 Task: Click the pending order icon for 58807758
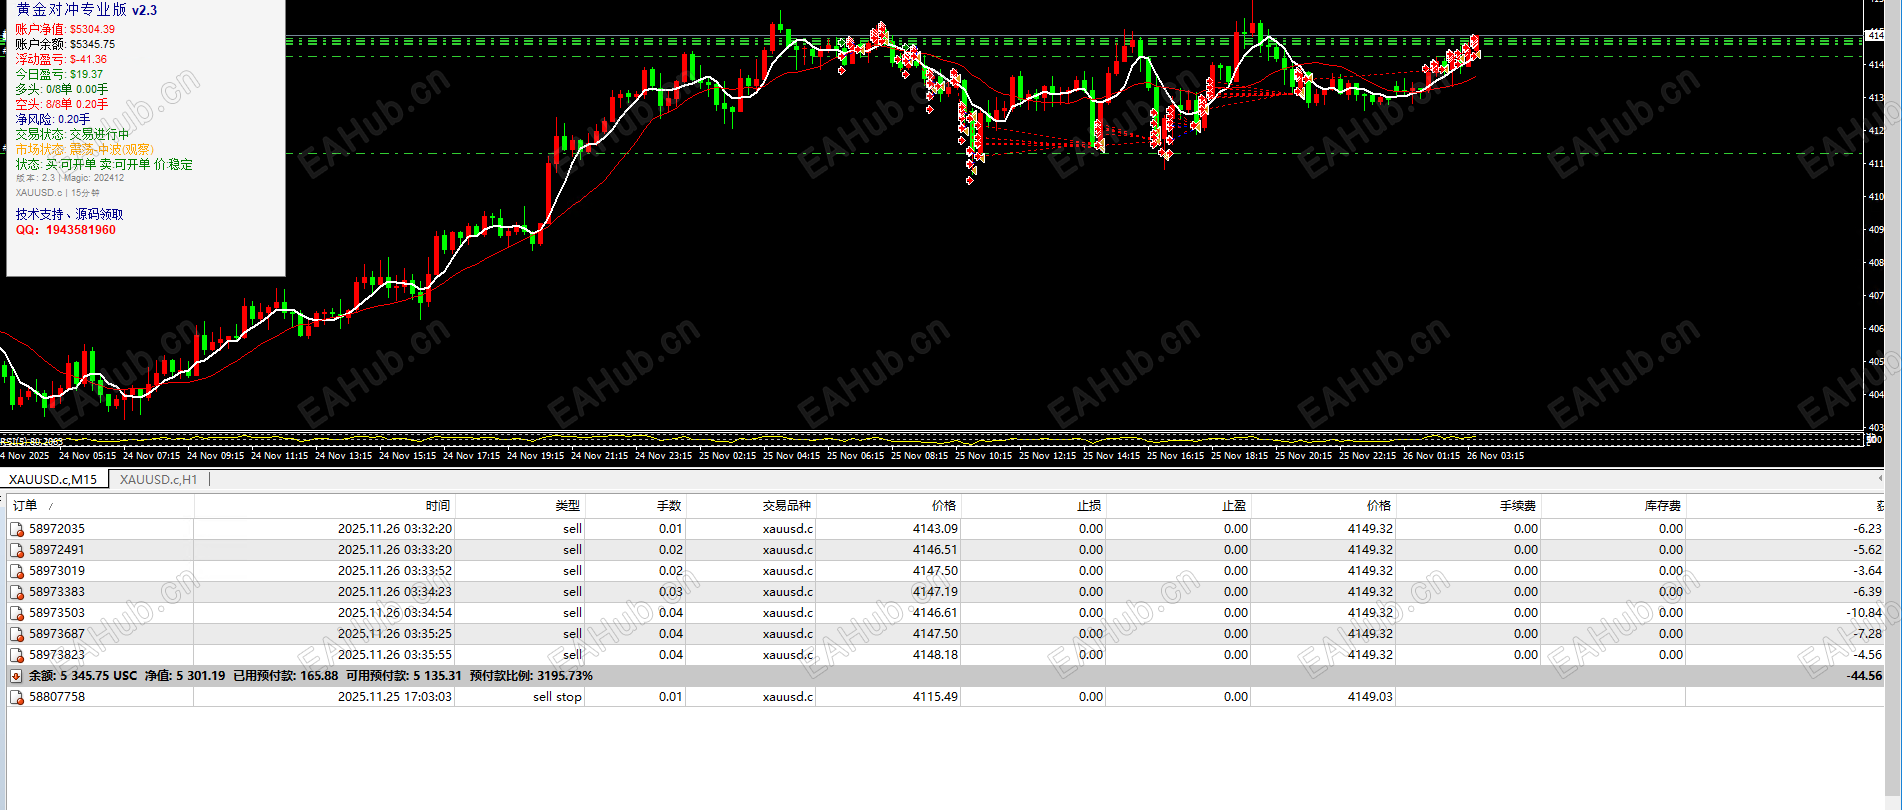tap(17, 697)
